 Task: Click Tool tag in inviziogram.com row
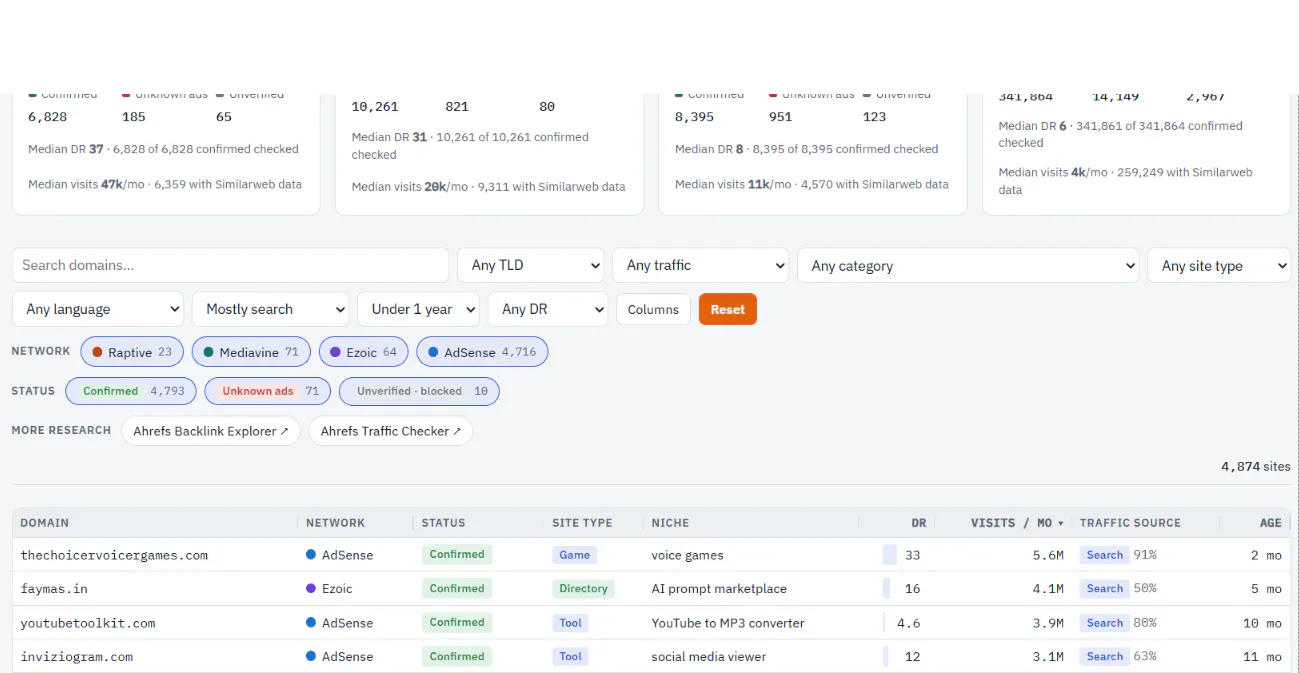tap(571, 657)
